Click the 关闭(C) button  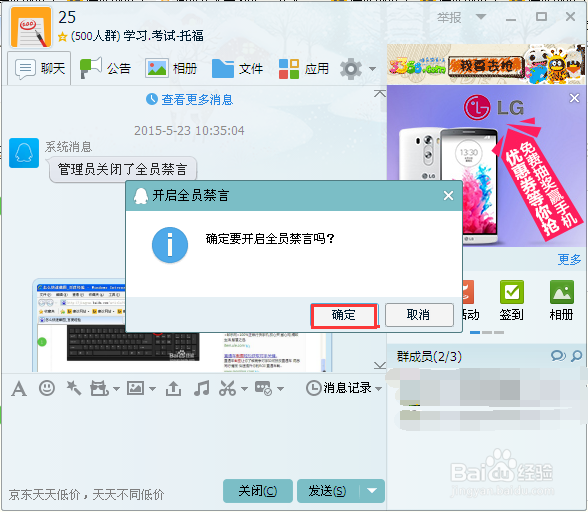258,491
